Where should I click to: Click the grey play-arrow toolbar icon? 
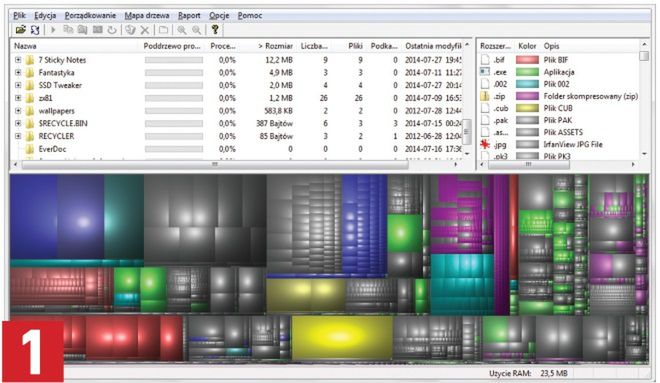[x=53, y=30]
